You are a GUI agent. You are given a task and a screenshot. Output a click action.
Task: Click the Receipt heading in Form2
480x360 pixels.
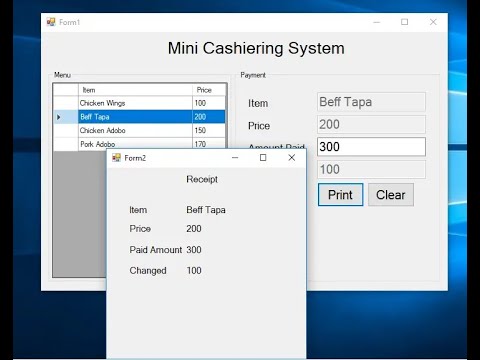(x=202, y=179)
